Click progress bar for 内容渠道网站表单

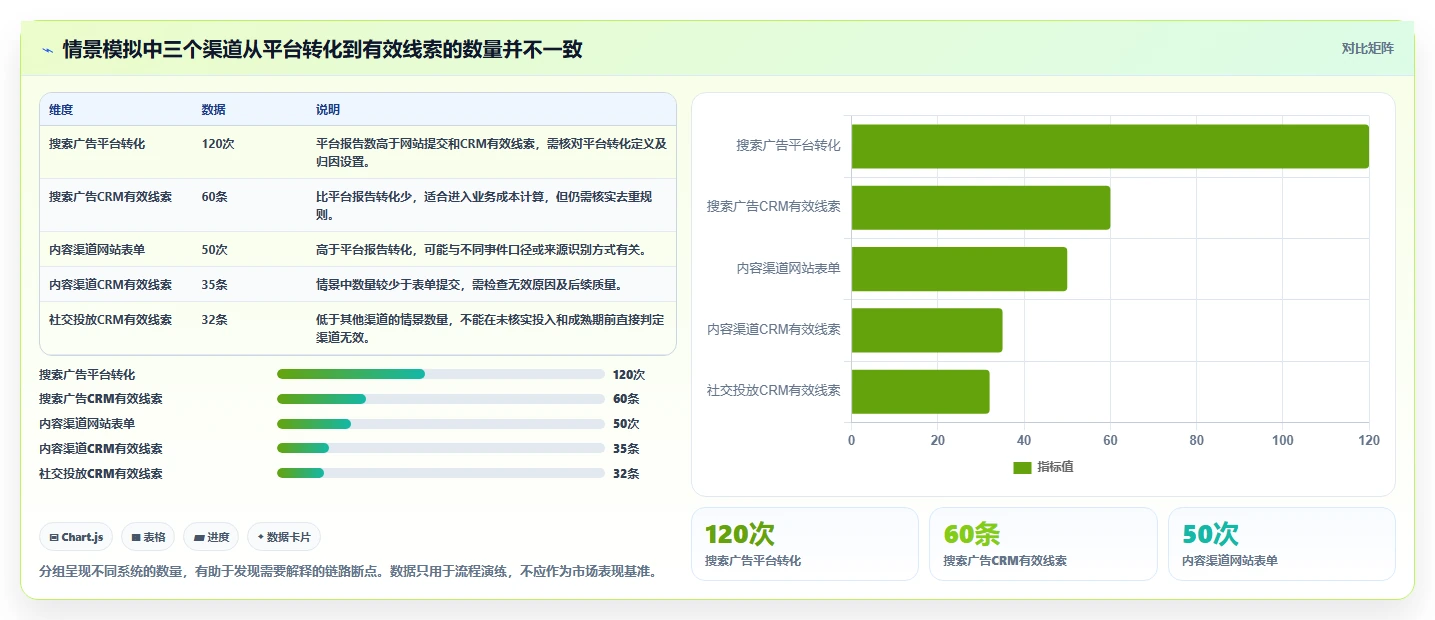(441, 424)
